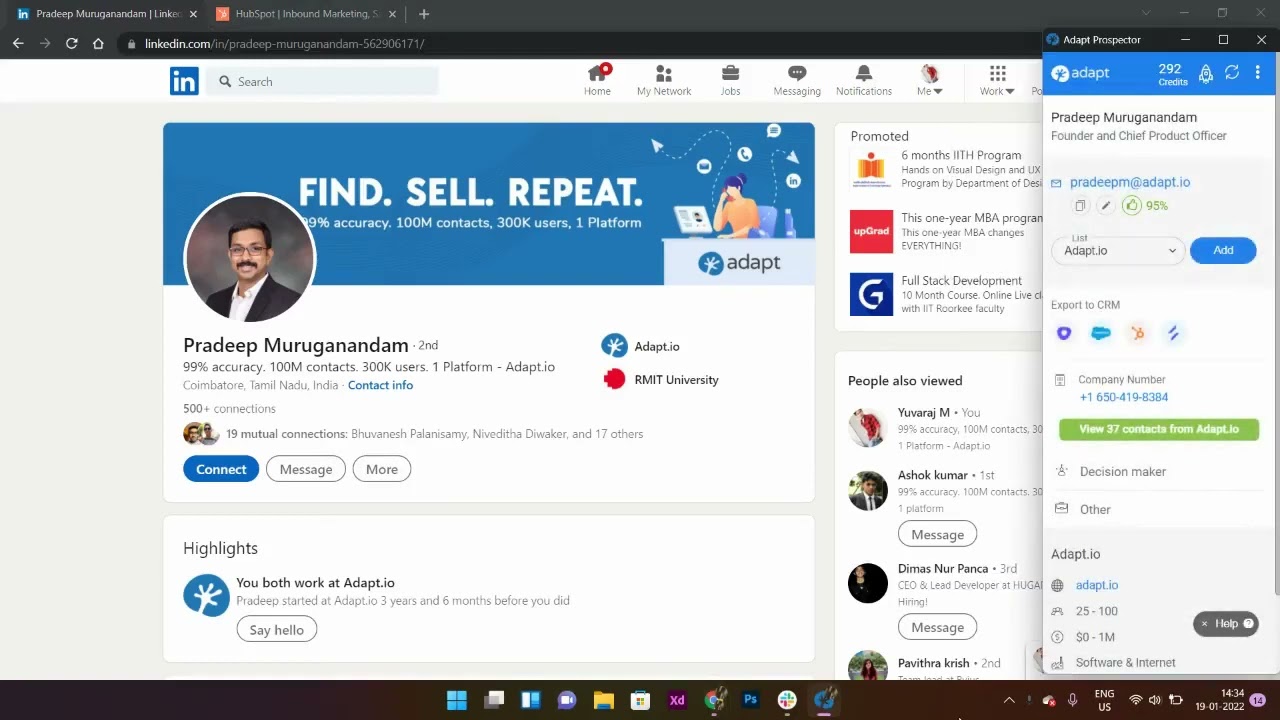Click the Adapt rocket icon

pyautogui.click(x=1206, y=73)
